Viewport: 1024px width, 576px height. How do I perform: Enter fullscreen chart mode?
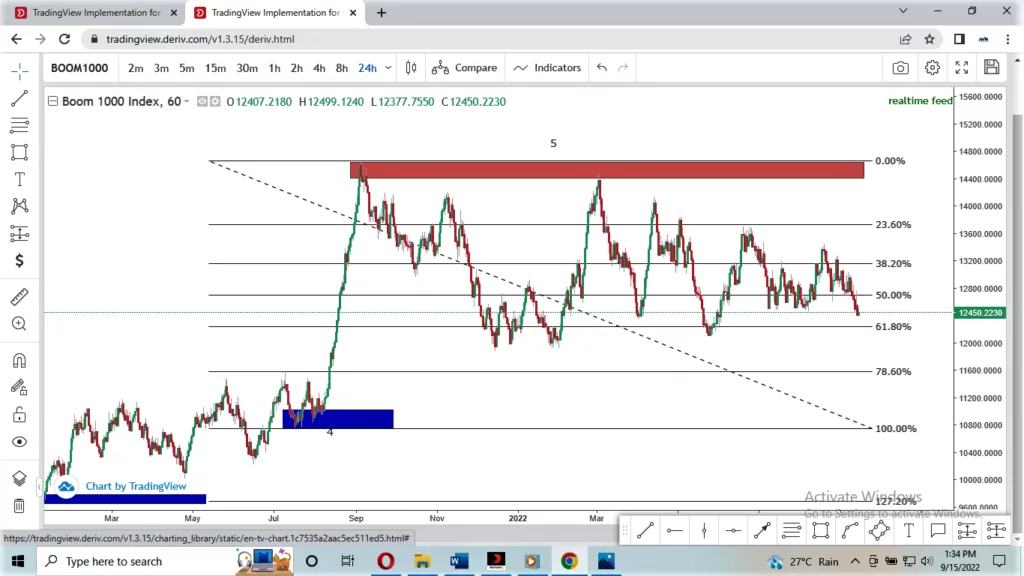(x=962, y=67)
